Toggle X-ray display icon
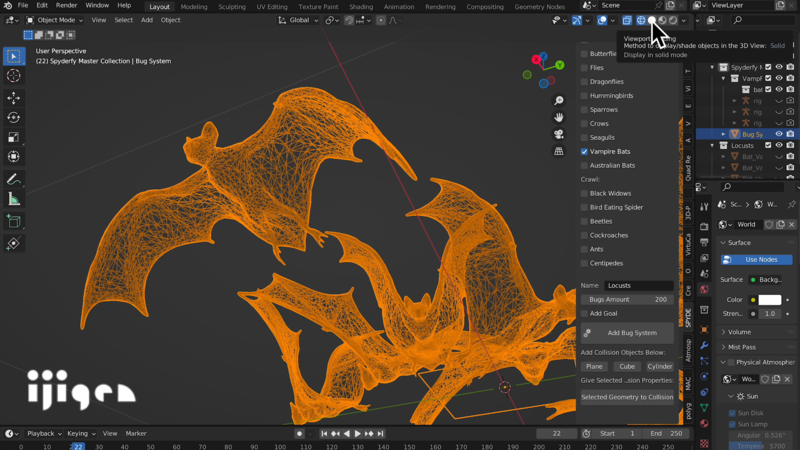 point(627,20)
